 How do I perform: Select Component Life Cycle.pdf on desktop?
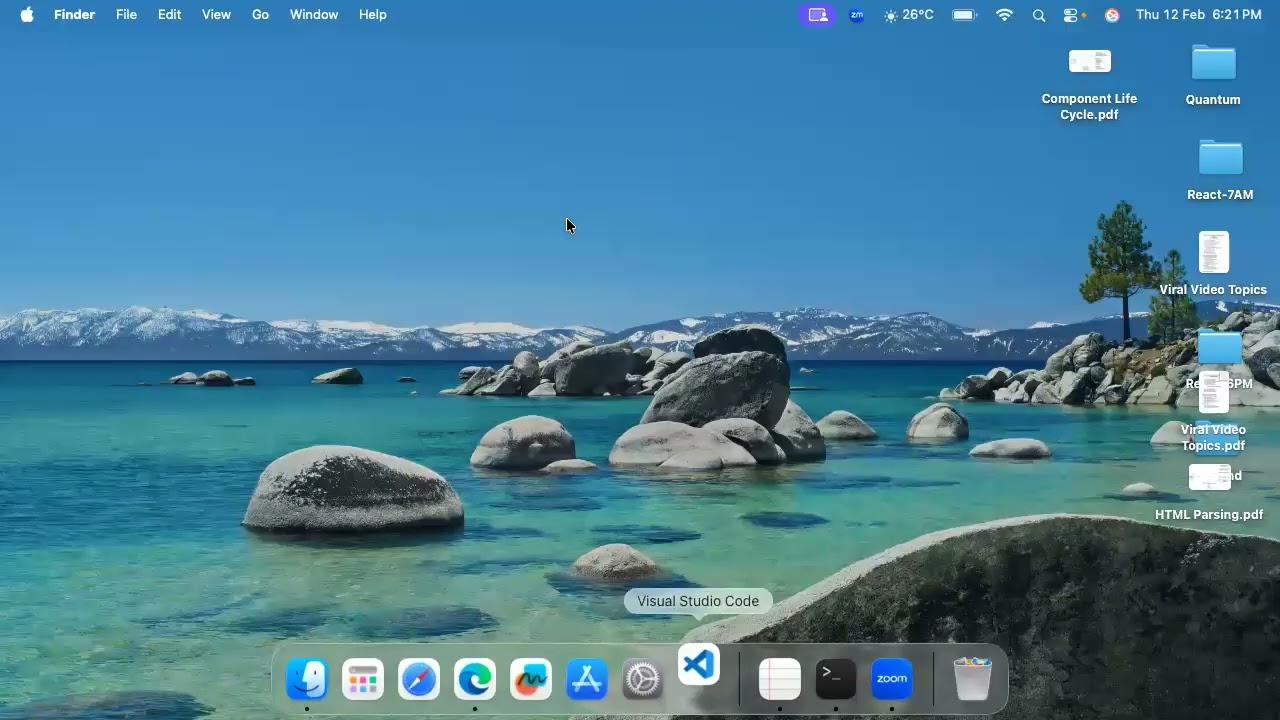tap(1090, 84)
